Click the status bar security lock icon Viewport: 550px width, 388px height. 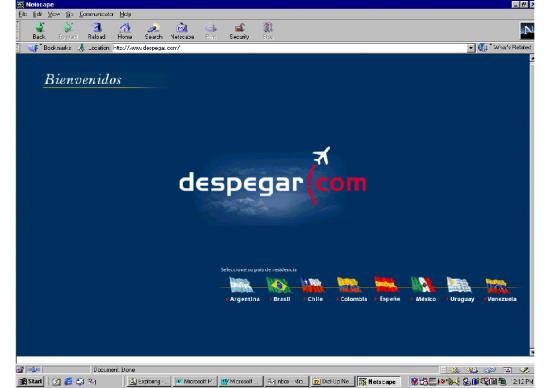tap(20, 370)
